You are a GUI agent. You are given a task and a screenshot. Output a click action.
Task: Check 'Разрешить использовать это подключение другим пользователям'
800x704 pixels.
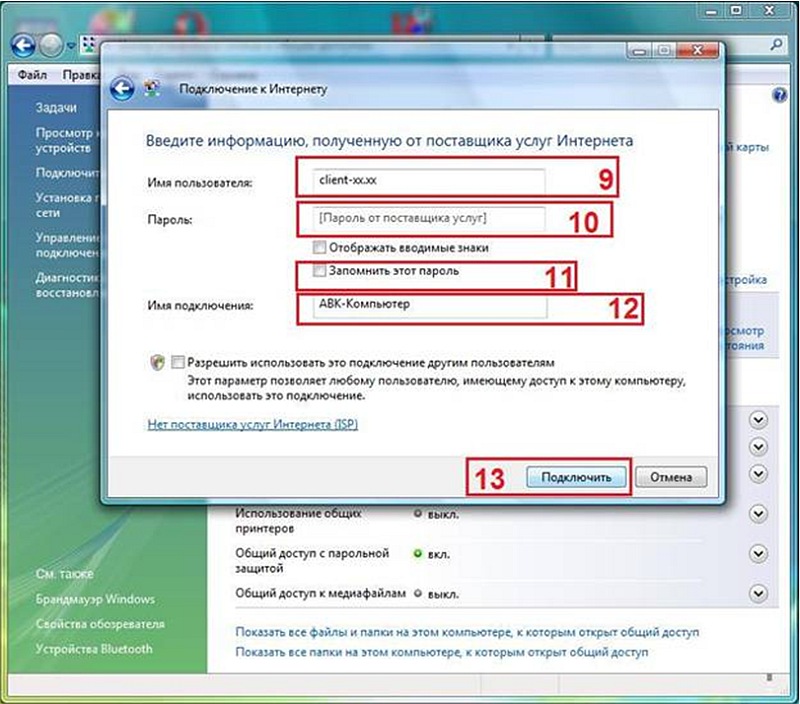178,363
